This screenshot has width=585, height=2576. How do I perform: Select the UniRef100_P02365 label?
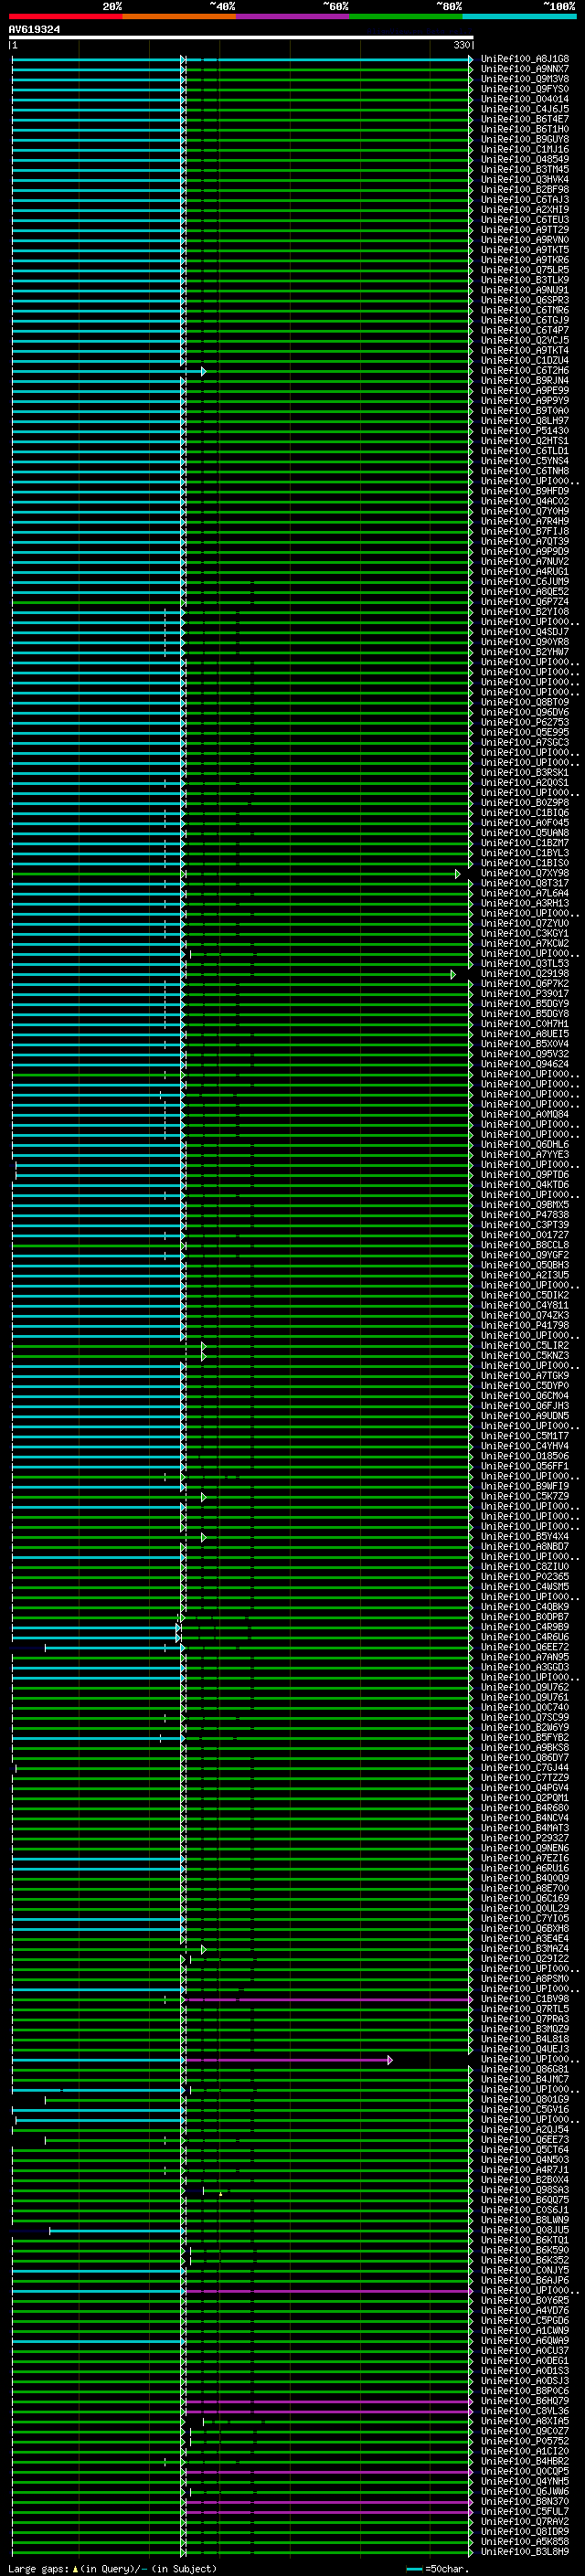tap(525, 1577)
